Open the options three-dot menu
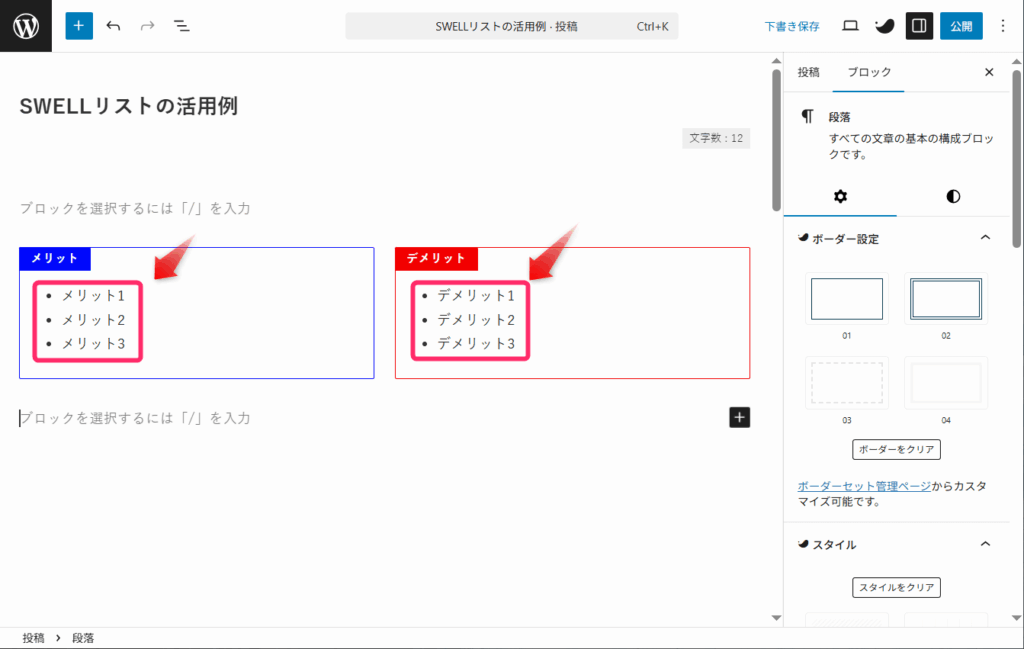Screen dimensions: 1024x649 click(x=1003, y=26)
